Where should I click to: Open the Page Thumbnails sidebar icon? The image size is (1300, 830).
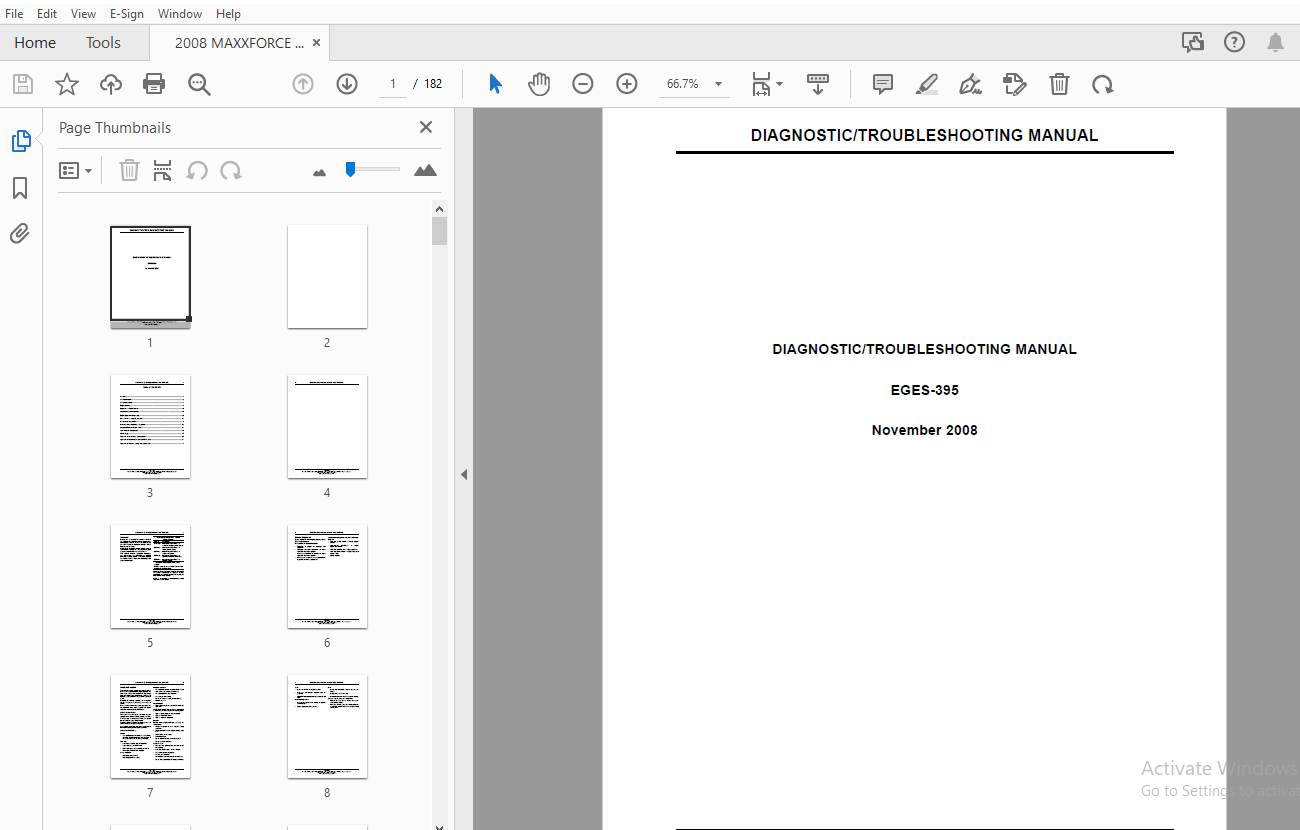[x=21, y=141]
